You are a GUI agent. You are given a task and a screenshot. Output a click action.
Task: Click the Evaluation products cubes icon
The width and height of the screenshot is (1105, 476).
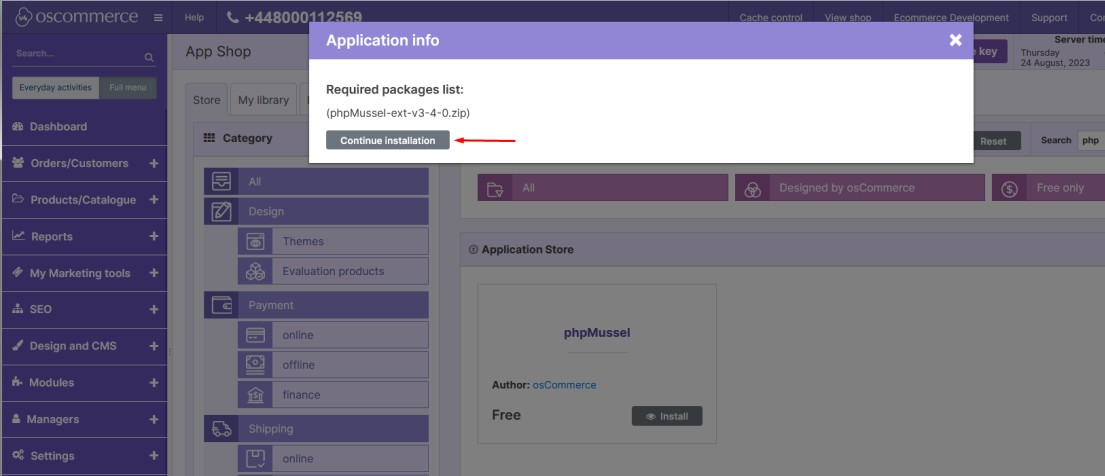255,271
